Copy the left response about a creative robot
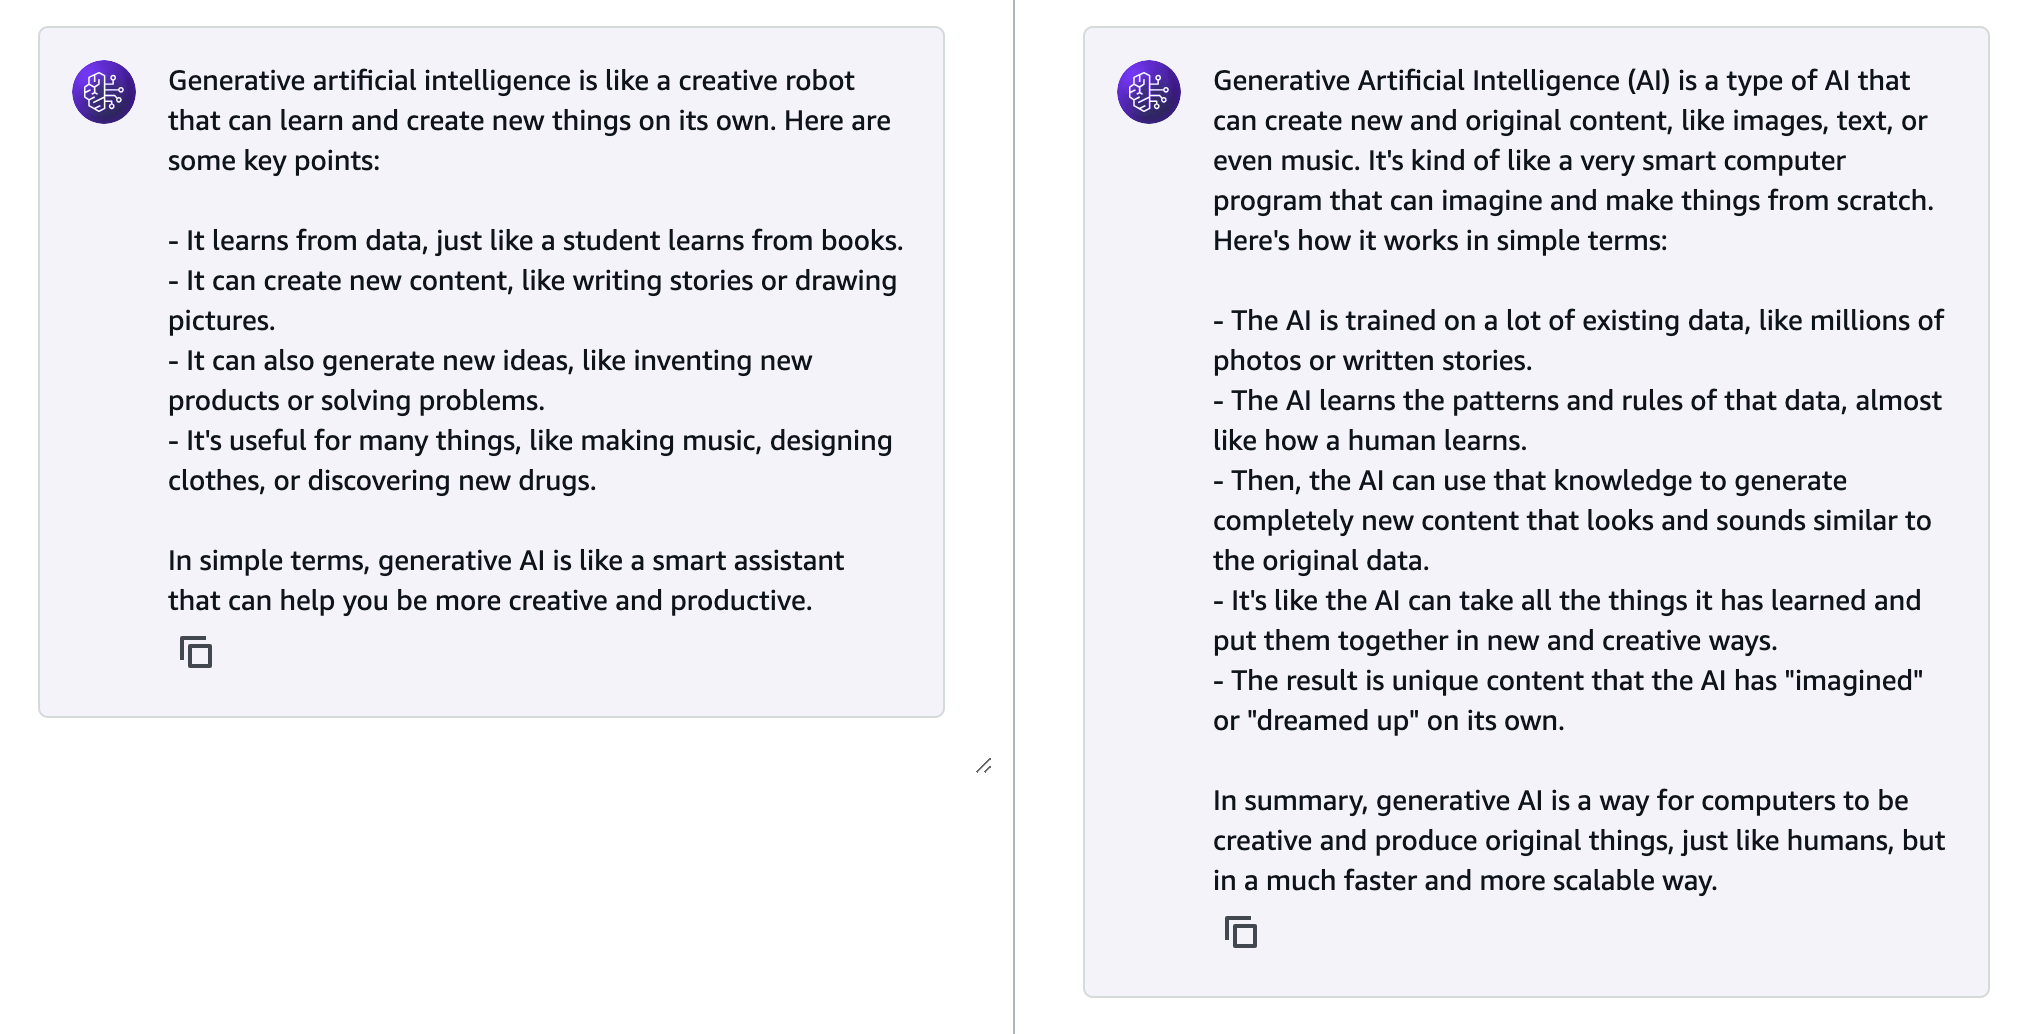This screenshot has height=1034, width=2040. (196, 652)
